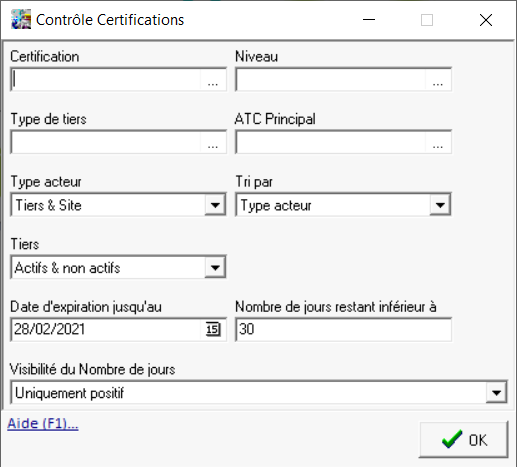This screenshot has height=467, width=517.
Task: Click the remaining days field showing 30
Action: (x=344, y=330)
